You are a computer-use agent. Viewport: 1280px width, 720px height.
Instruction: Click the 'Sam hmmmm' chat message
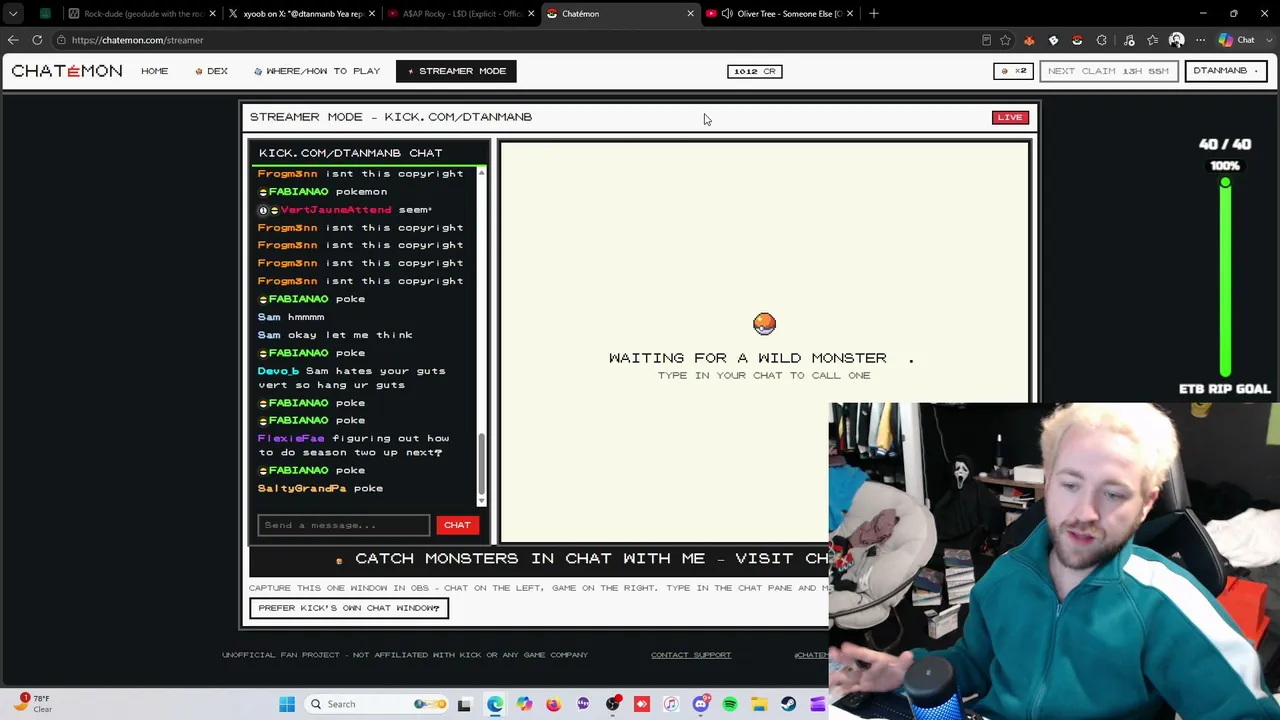click(291, 317)
